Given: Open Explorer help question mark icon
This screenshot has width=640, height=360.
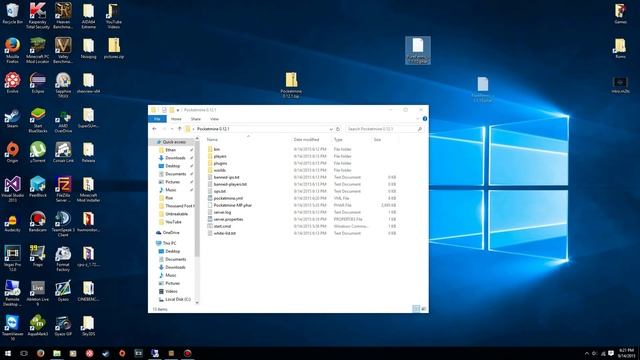Looking at the screenshot, I should 424,119.
